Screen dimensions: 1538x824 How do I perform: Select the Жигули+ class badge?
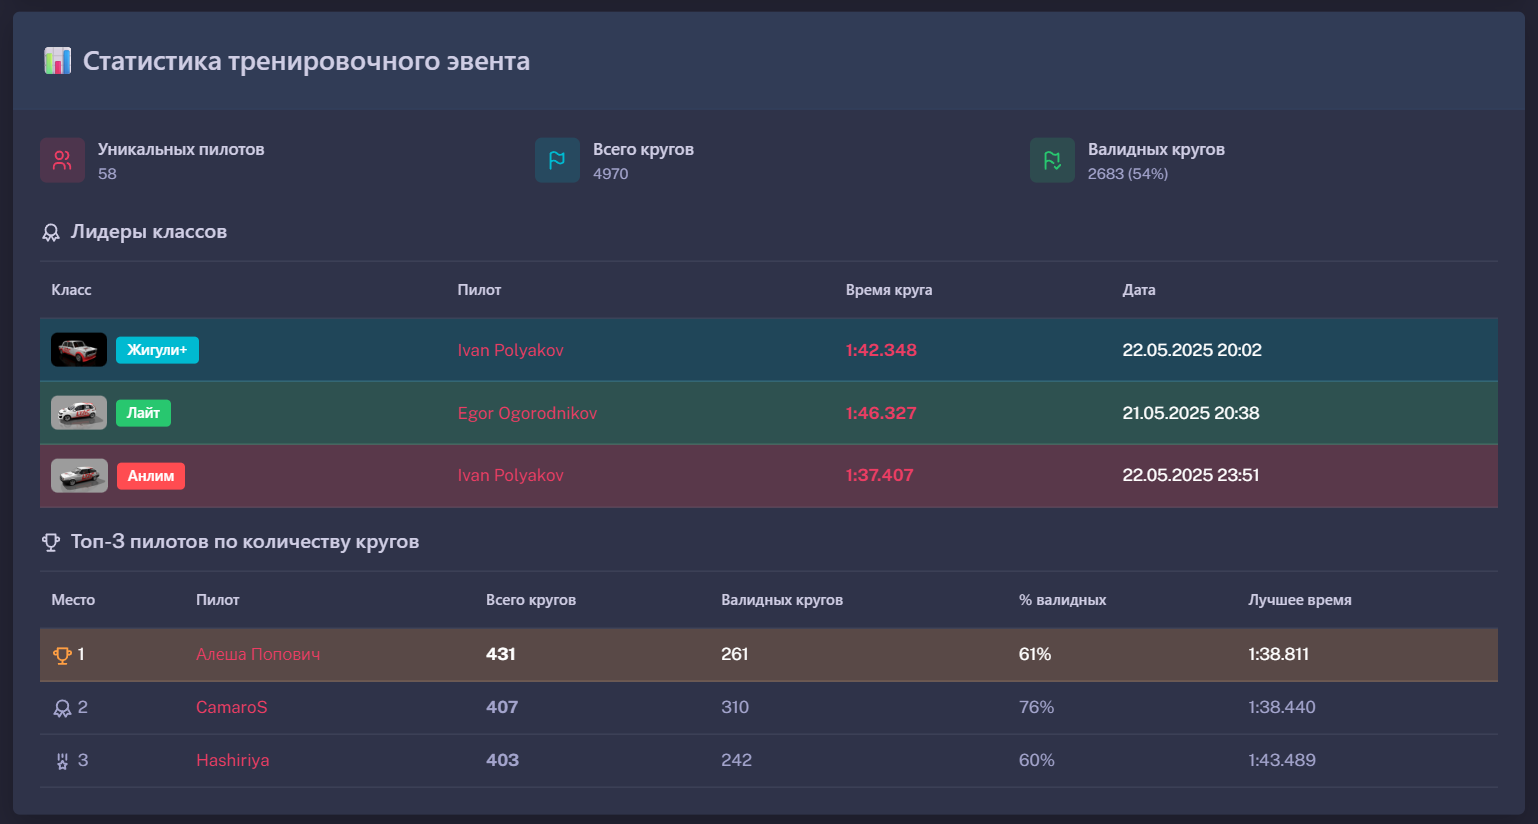pos(157,350)
